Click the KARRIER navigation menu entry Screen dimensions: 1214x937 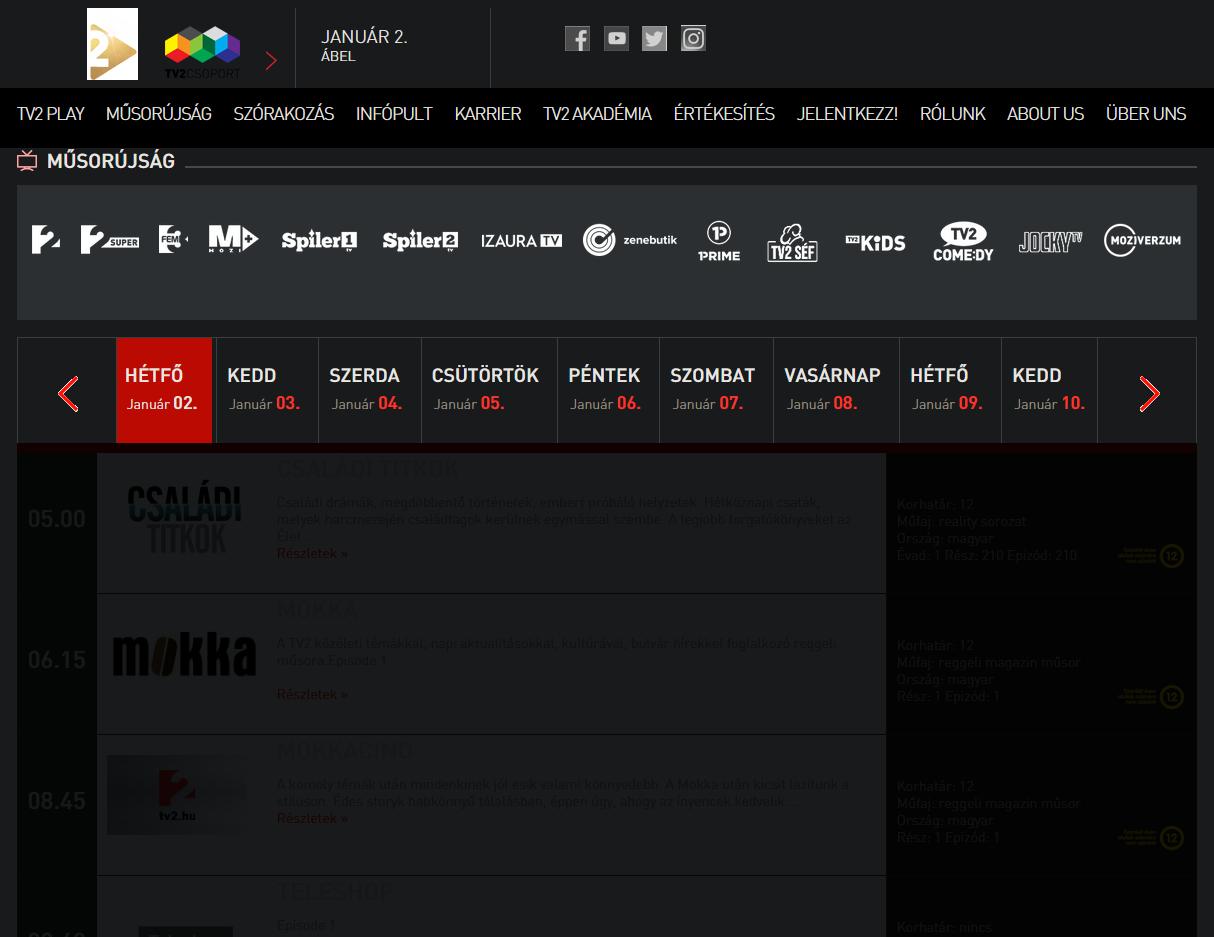point(487,113)
